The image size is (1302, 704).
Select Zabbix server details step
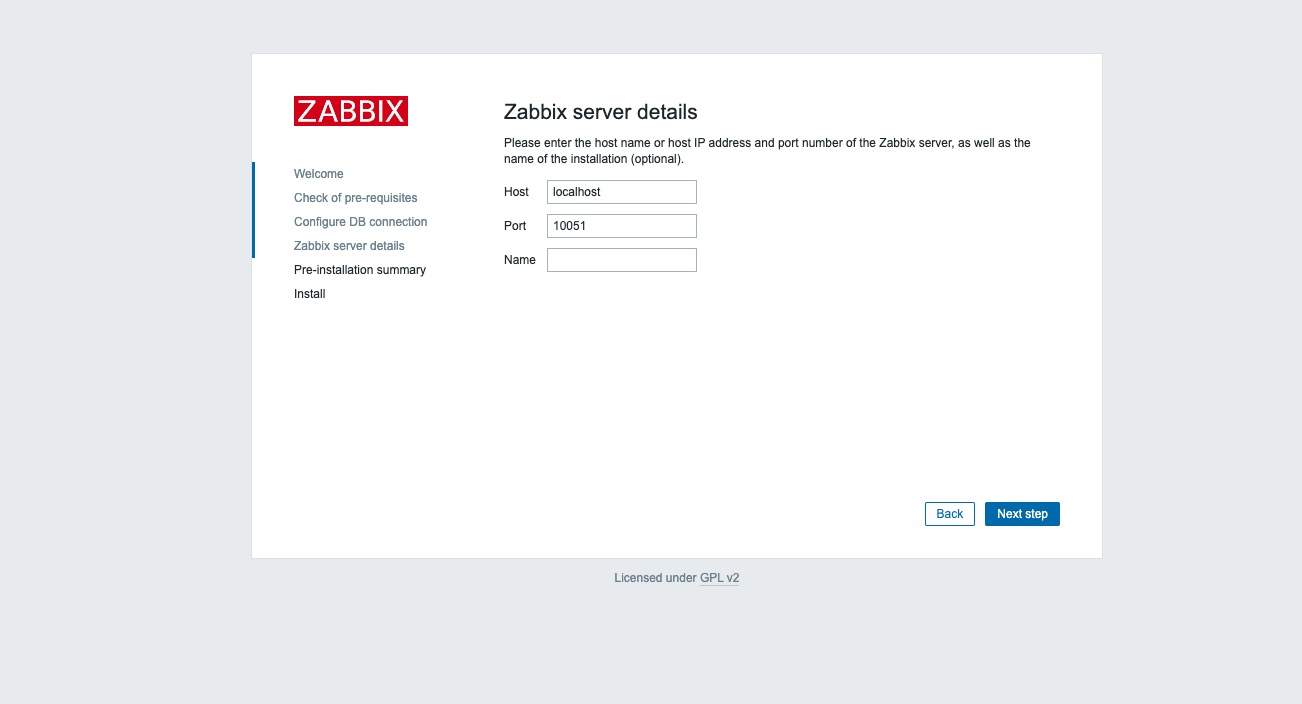349,246
